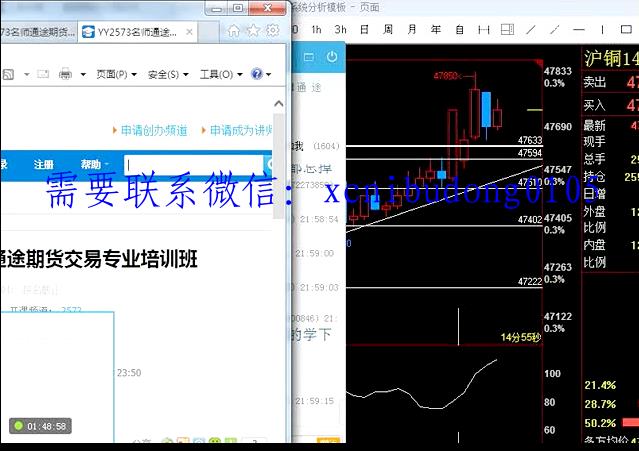This screenshot has width=639, height=451.
Task: Click the large blue candlestick near the top
Action: tap(486, 110)
